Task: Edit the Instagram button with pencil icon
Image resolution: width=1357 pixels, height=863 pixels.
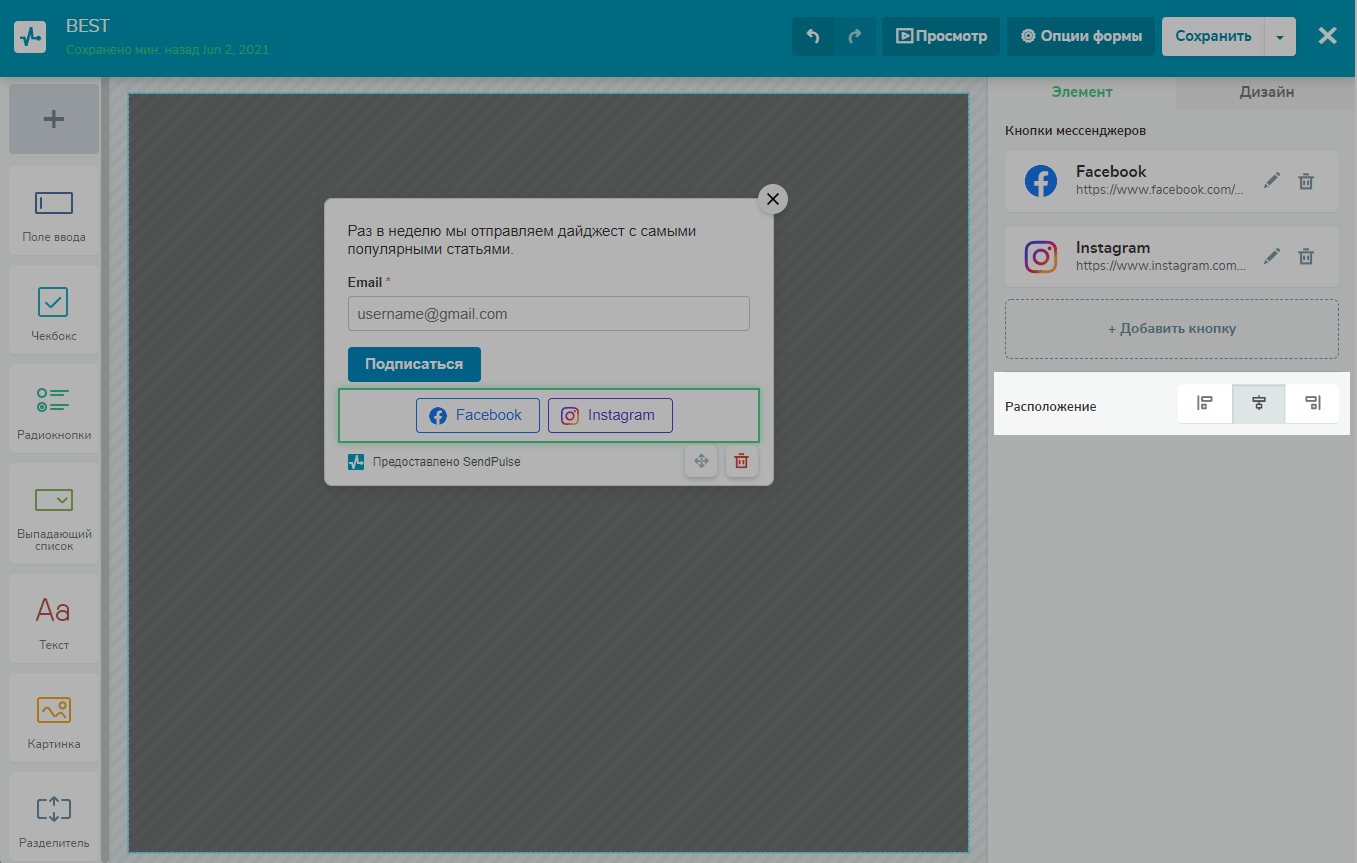Action: click(x=1271, y=257)
